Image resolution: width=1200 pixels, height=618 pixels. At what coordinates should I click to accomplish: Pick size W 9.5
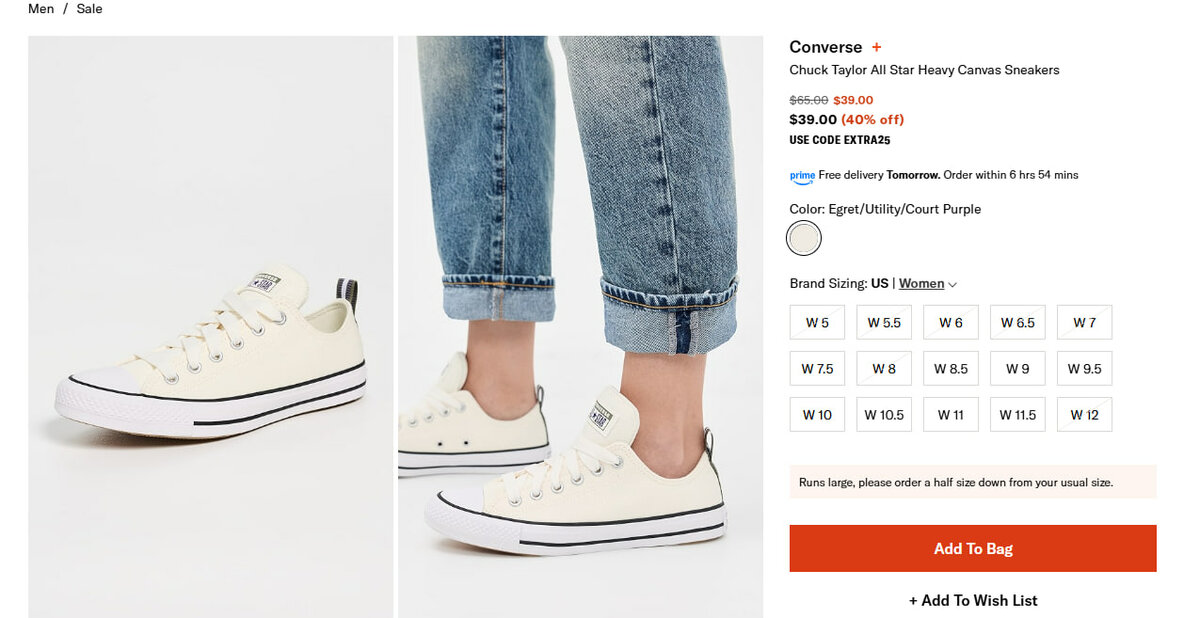coord(1084,369)
